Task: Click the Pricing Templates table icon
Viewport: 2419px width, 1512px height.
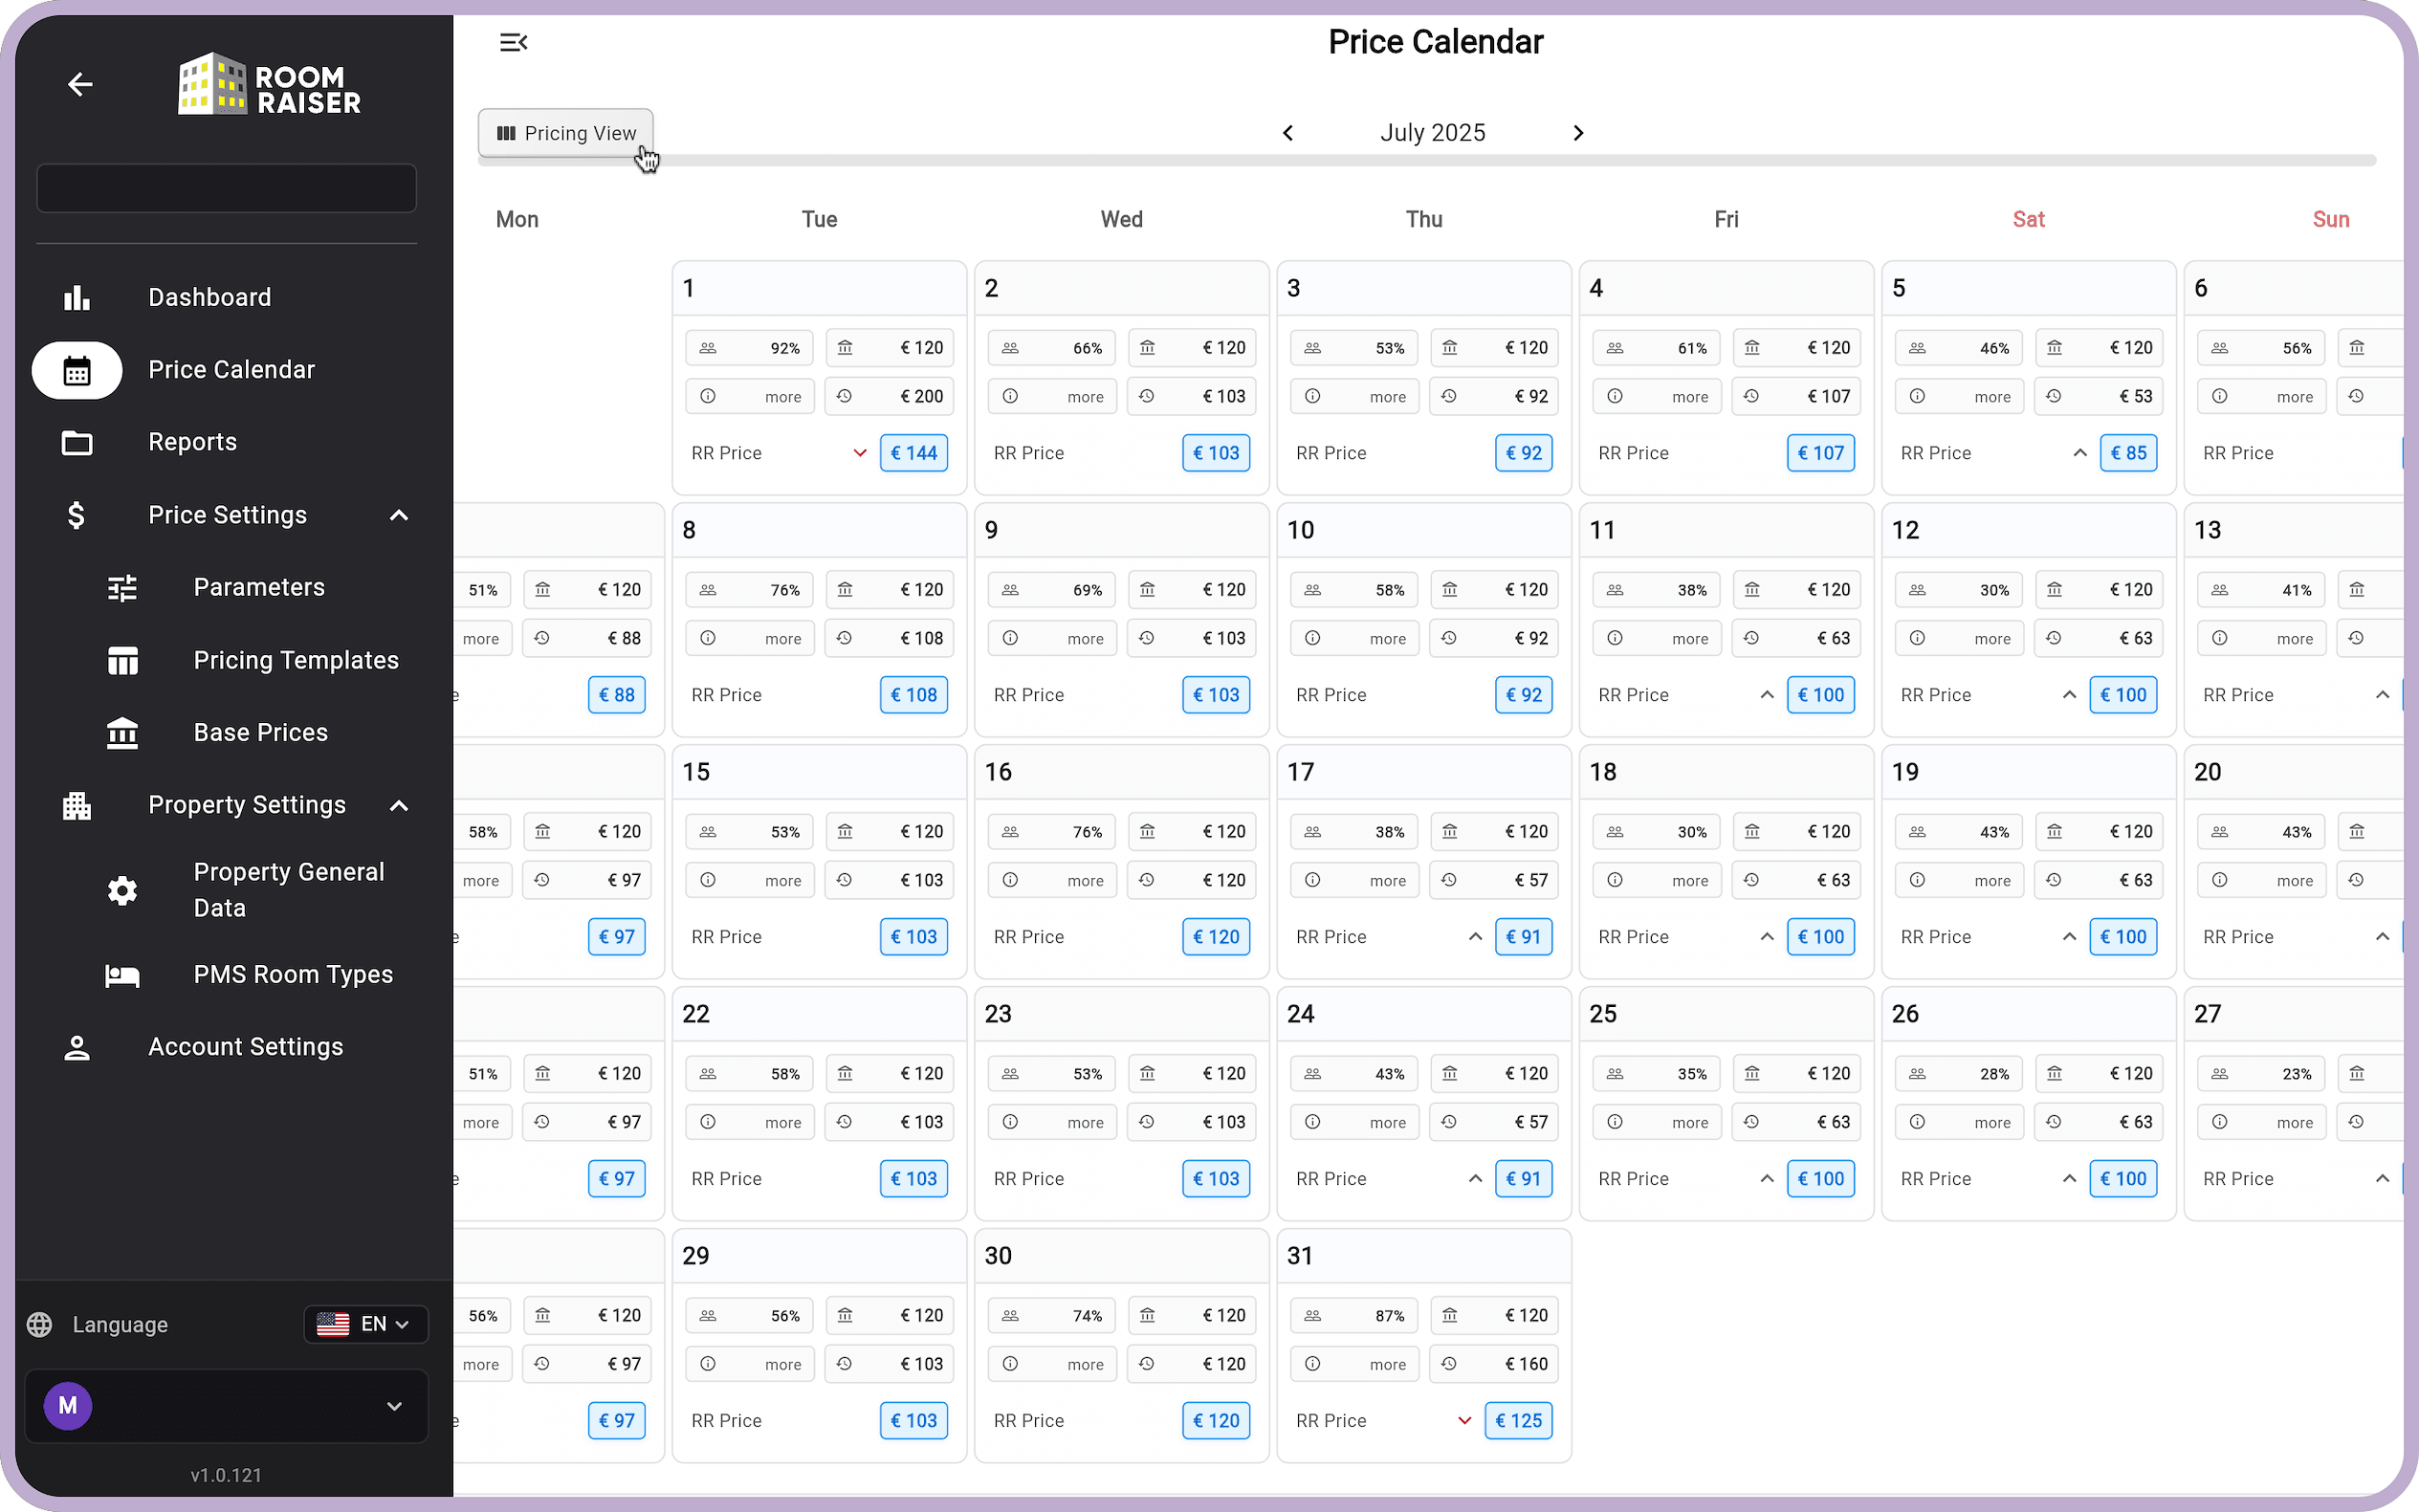Action: click(122, 661)
